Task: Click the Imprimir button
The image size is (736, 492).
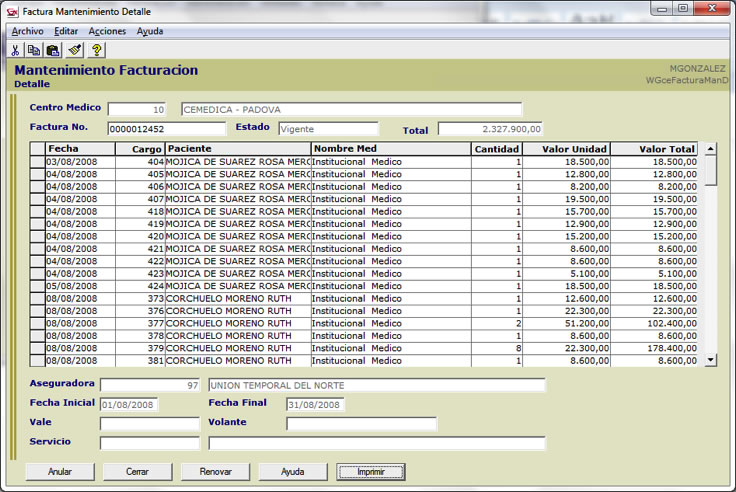Action: coord(371,472)
